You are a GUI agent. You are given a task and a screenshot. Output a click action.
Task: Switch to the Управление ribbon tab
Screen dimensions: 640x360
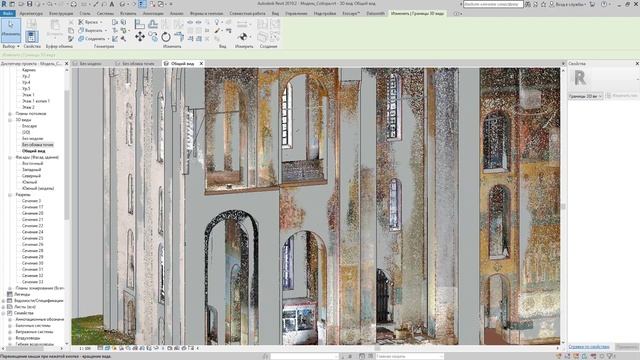(296, 13)
